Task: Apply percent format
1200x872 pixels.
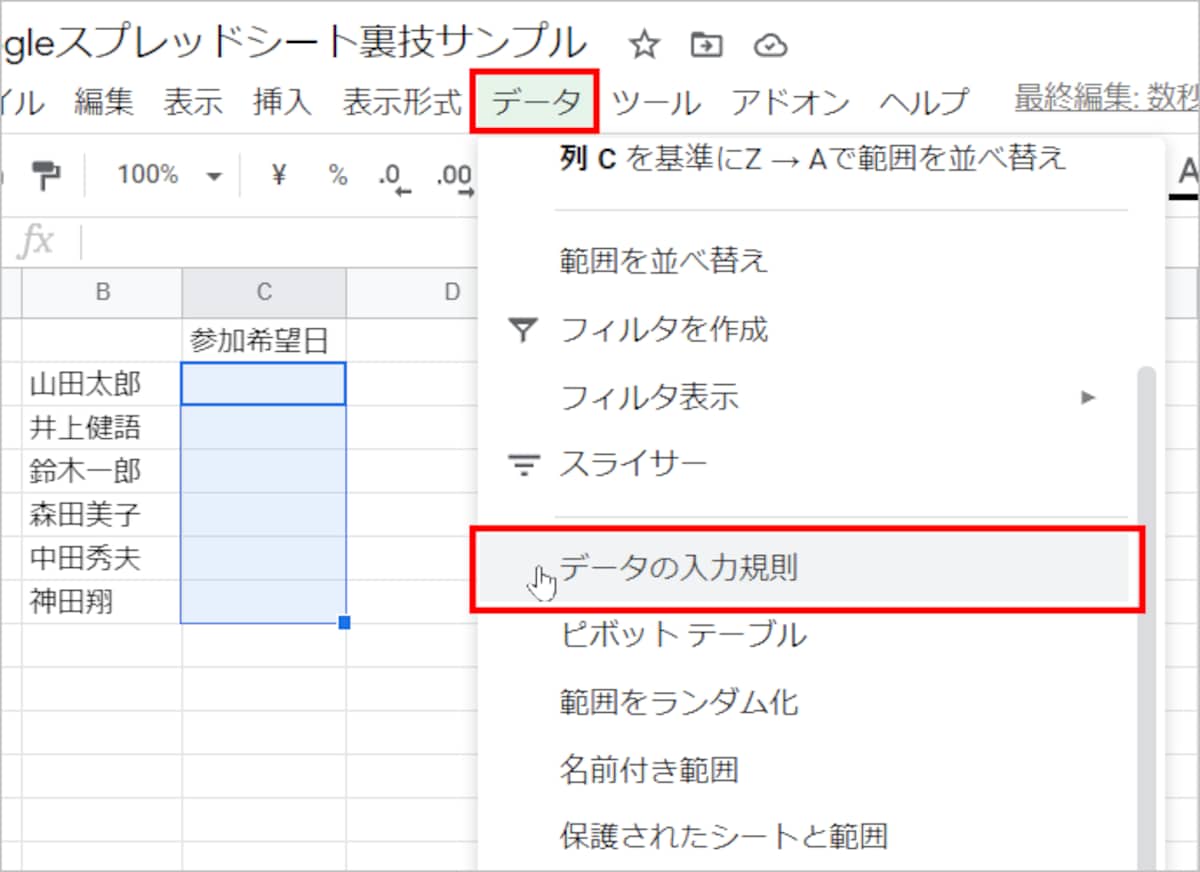Action: click(338, 175)
